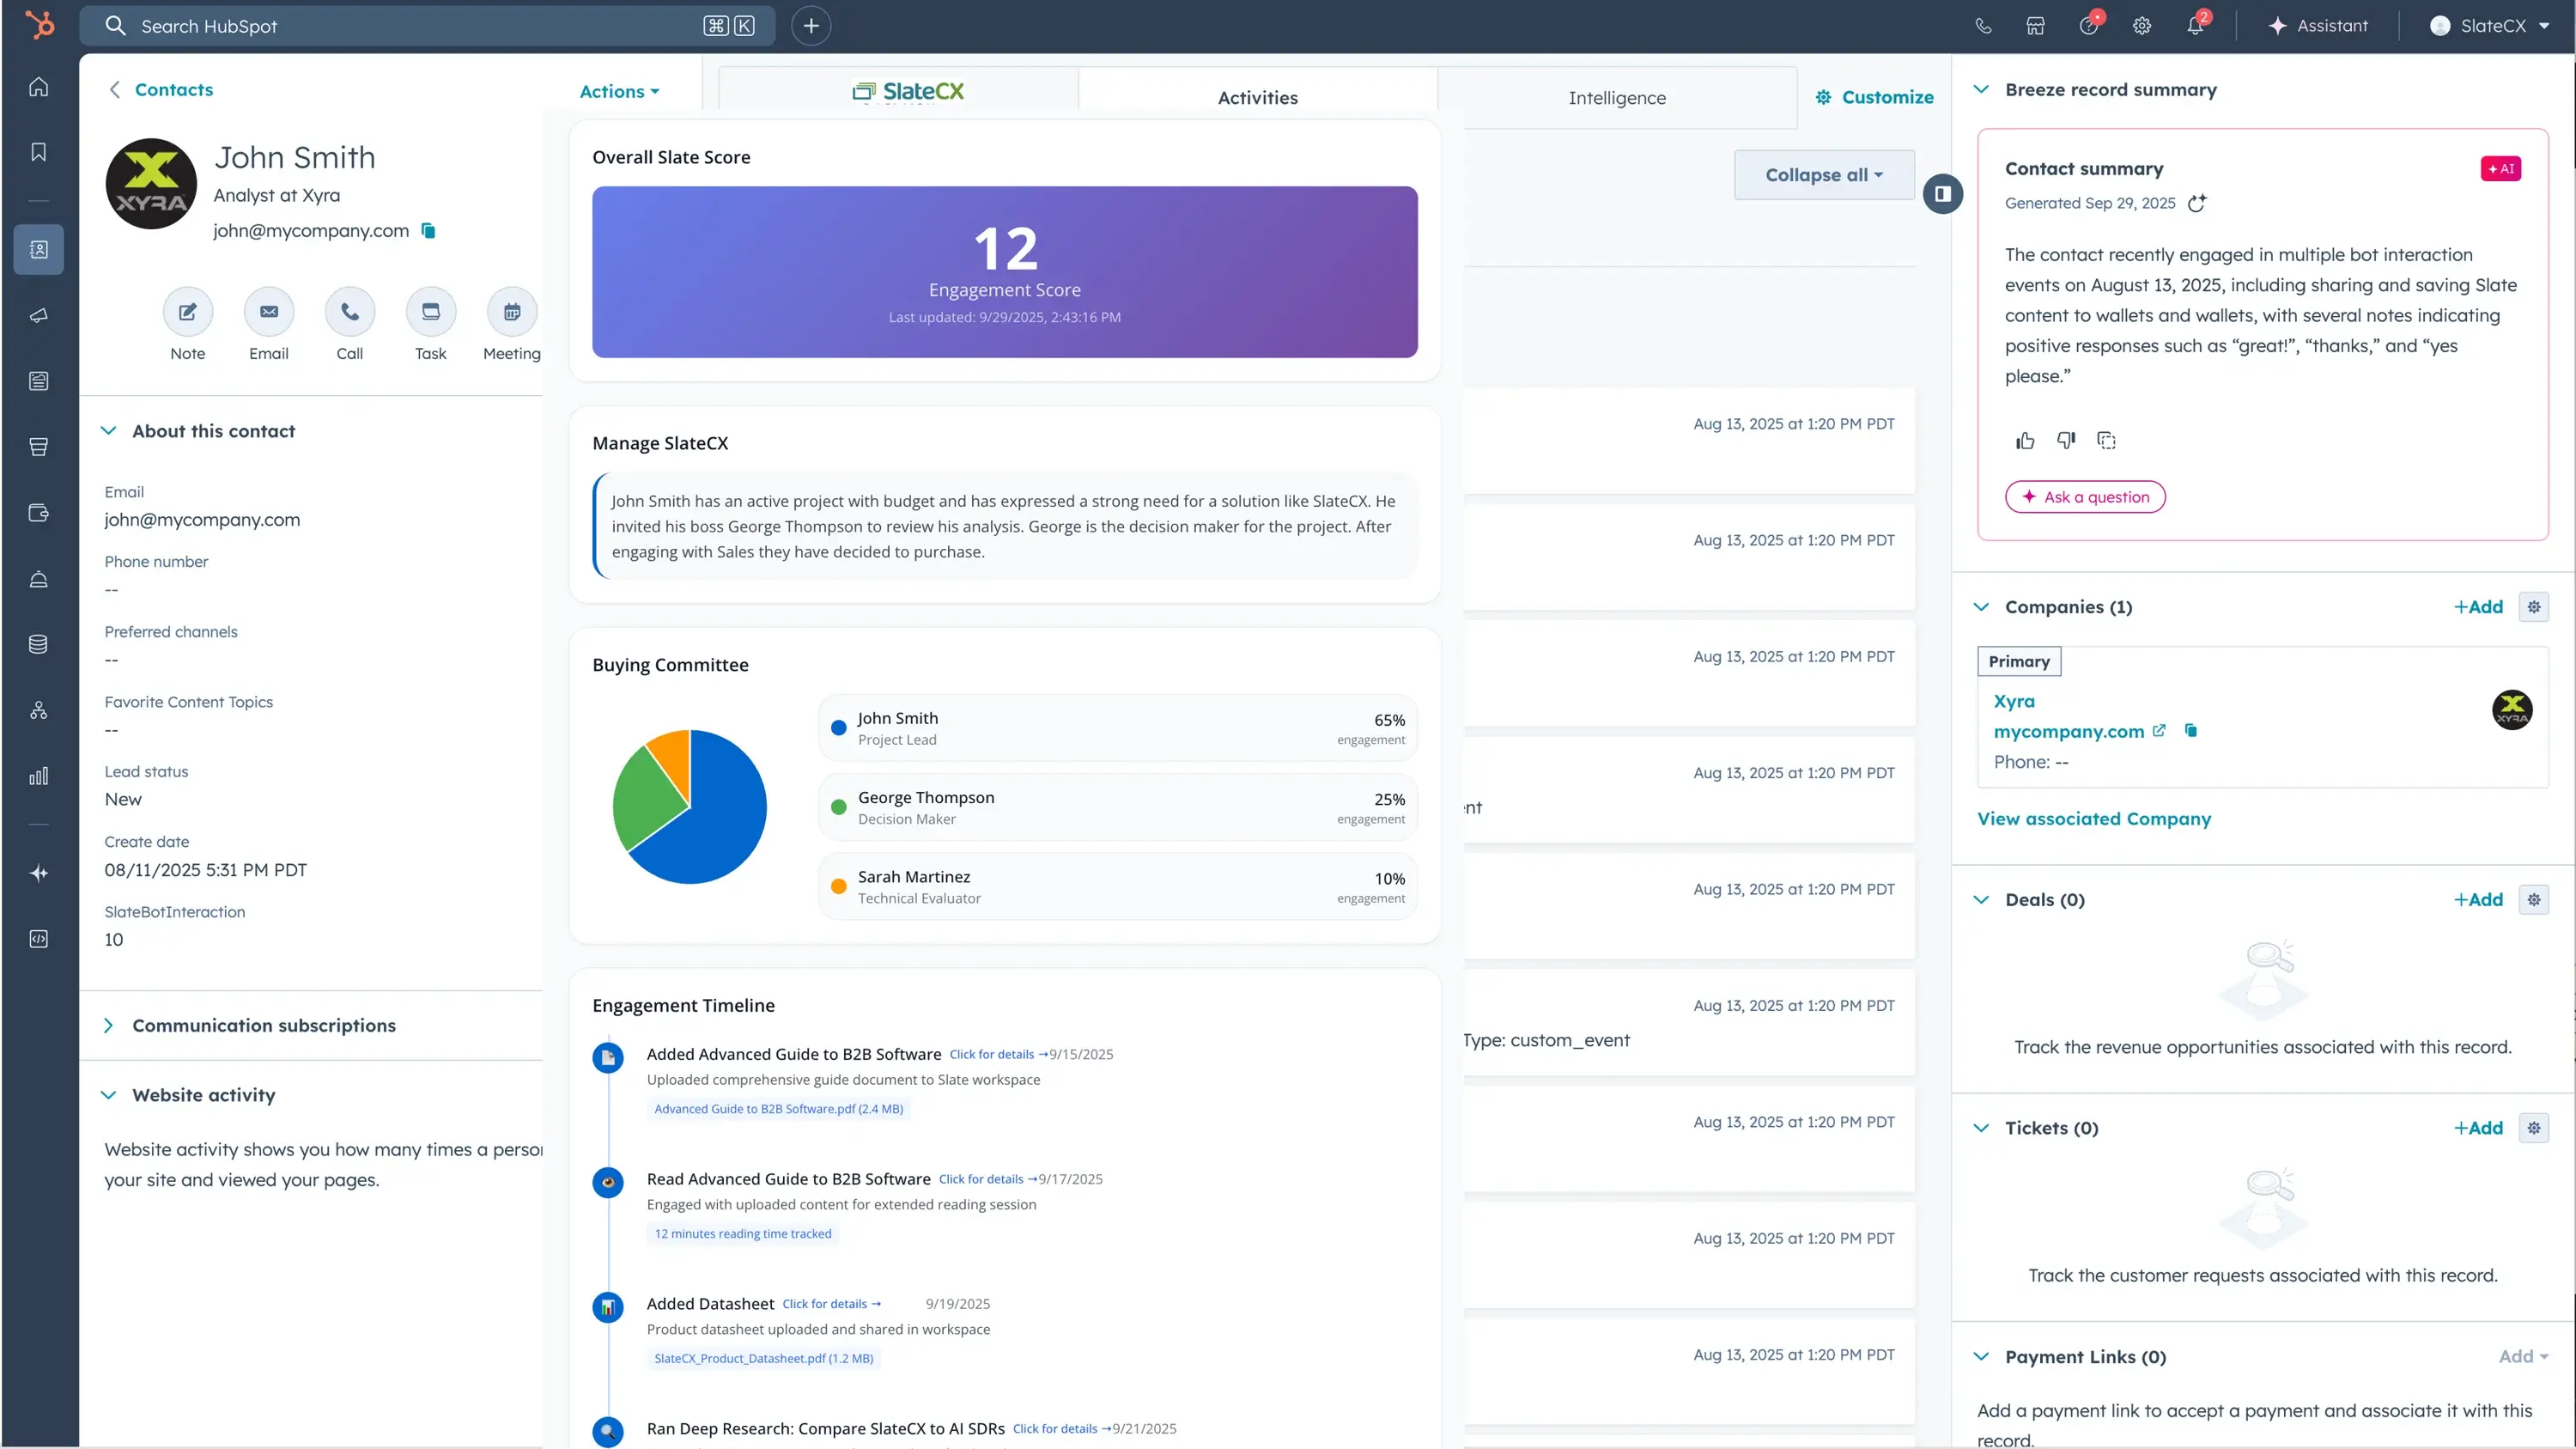Open Deals card settings gear
The height and width of the screenshot is (1449, 2576).
(2533, 900)
